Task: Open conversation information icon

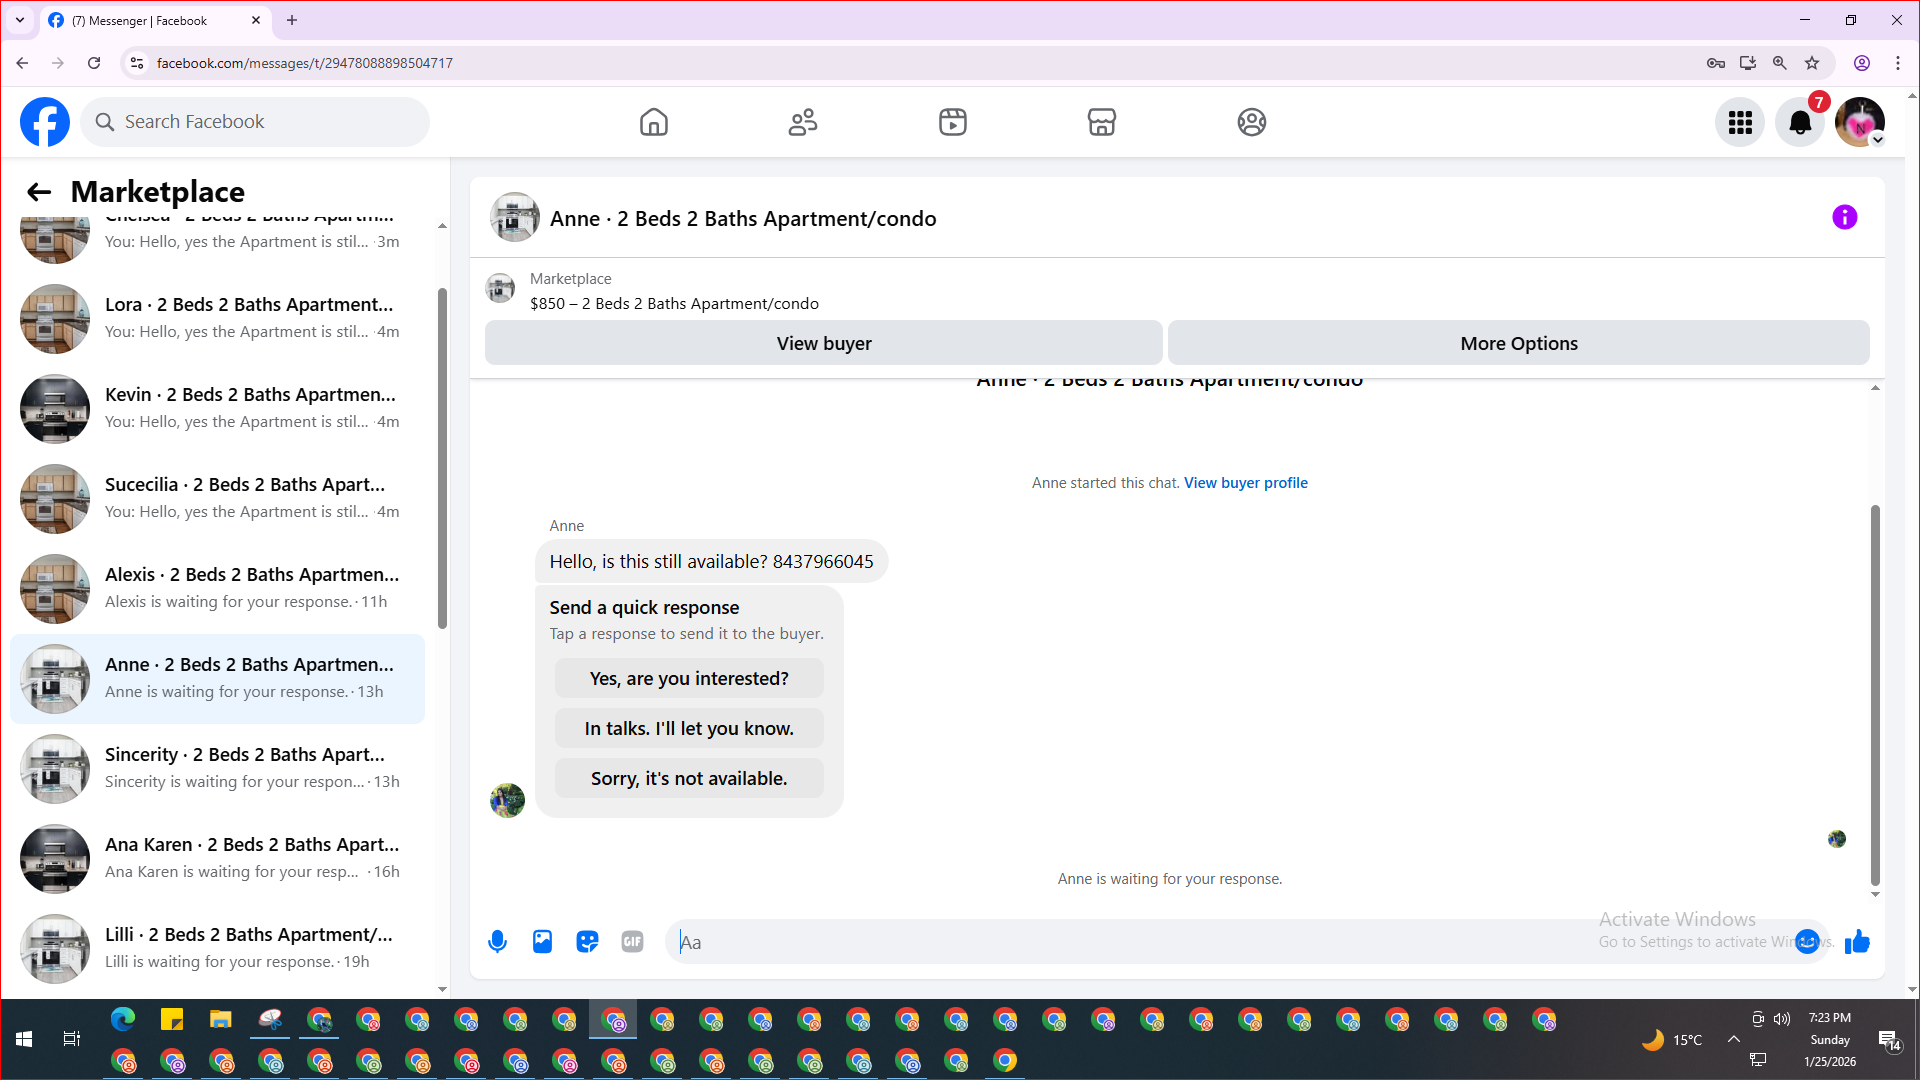Action: point(1845,217)
